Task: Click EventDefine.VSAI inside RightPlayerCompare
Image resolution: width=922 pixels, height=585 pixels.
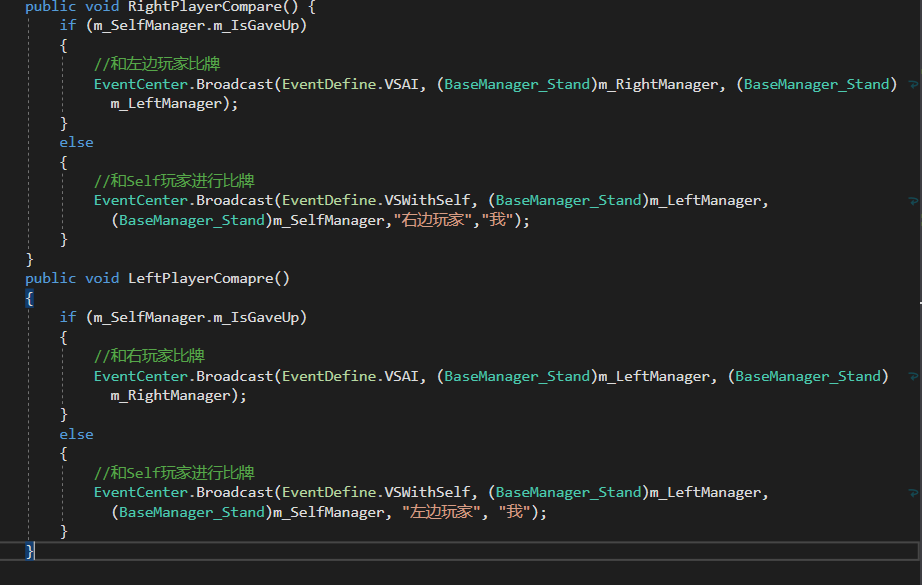Action: 350,84
